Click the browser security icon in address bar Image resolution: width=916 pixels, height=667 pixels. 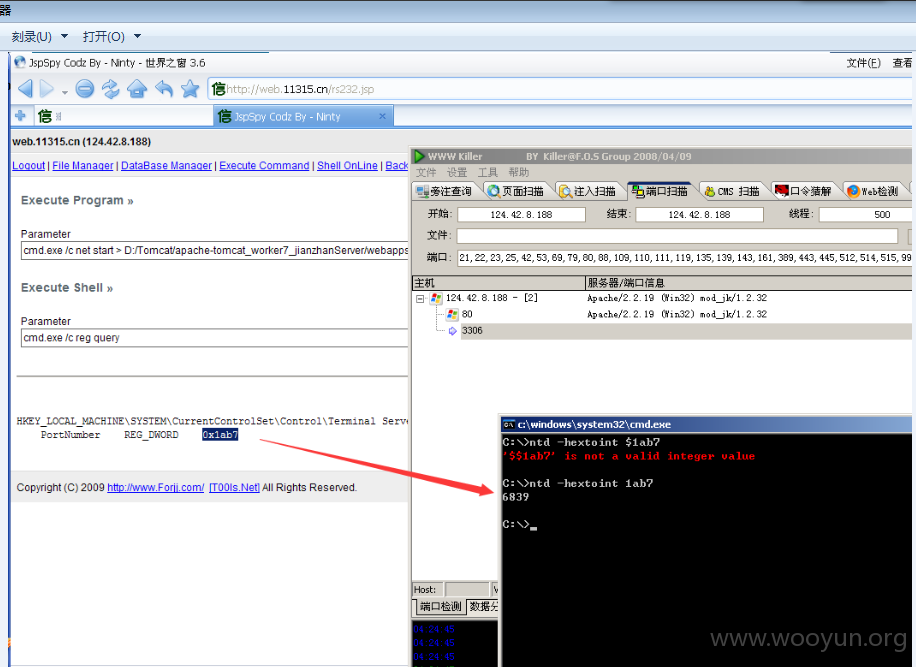tap(218, 89)
